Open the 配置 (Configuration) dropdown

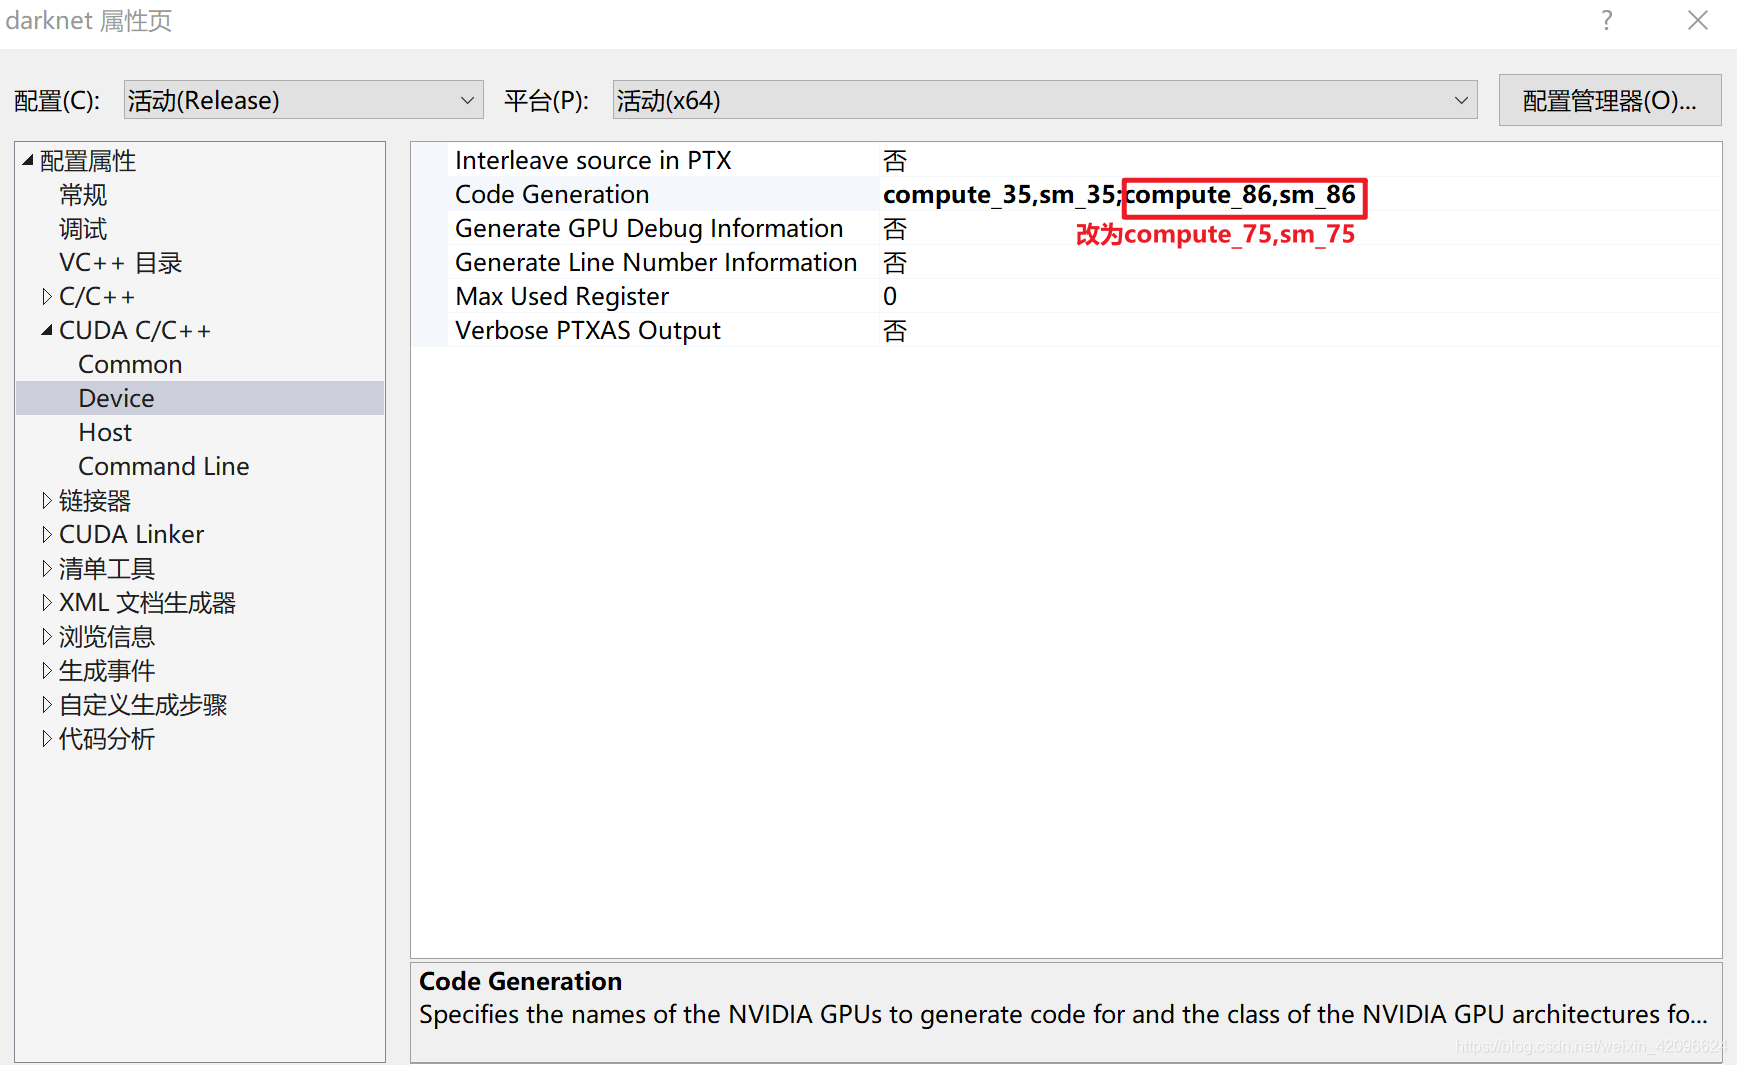click(x=303, y=100)
